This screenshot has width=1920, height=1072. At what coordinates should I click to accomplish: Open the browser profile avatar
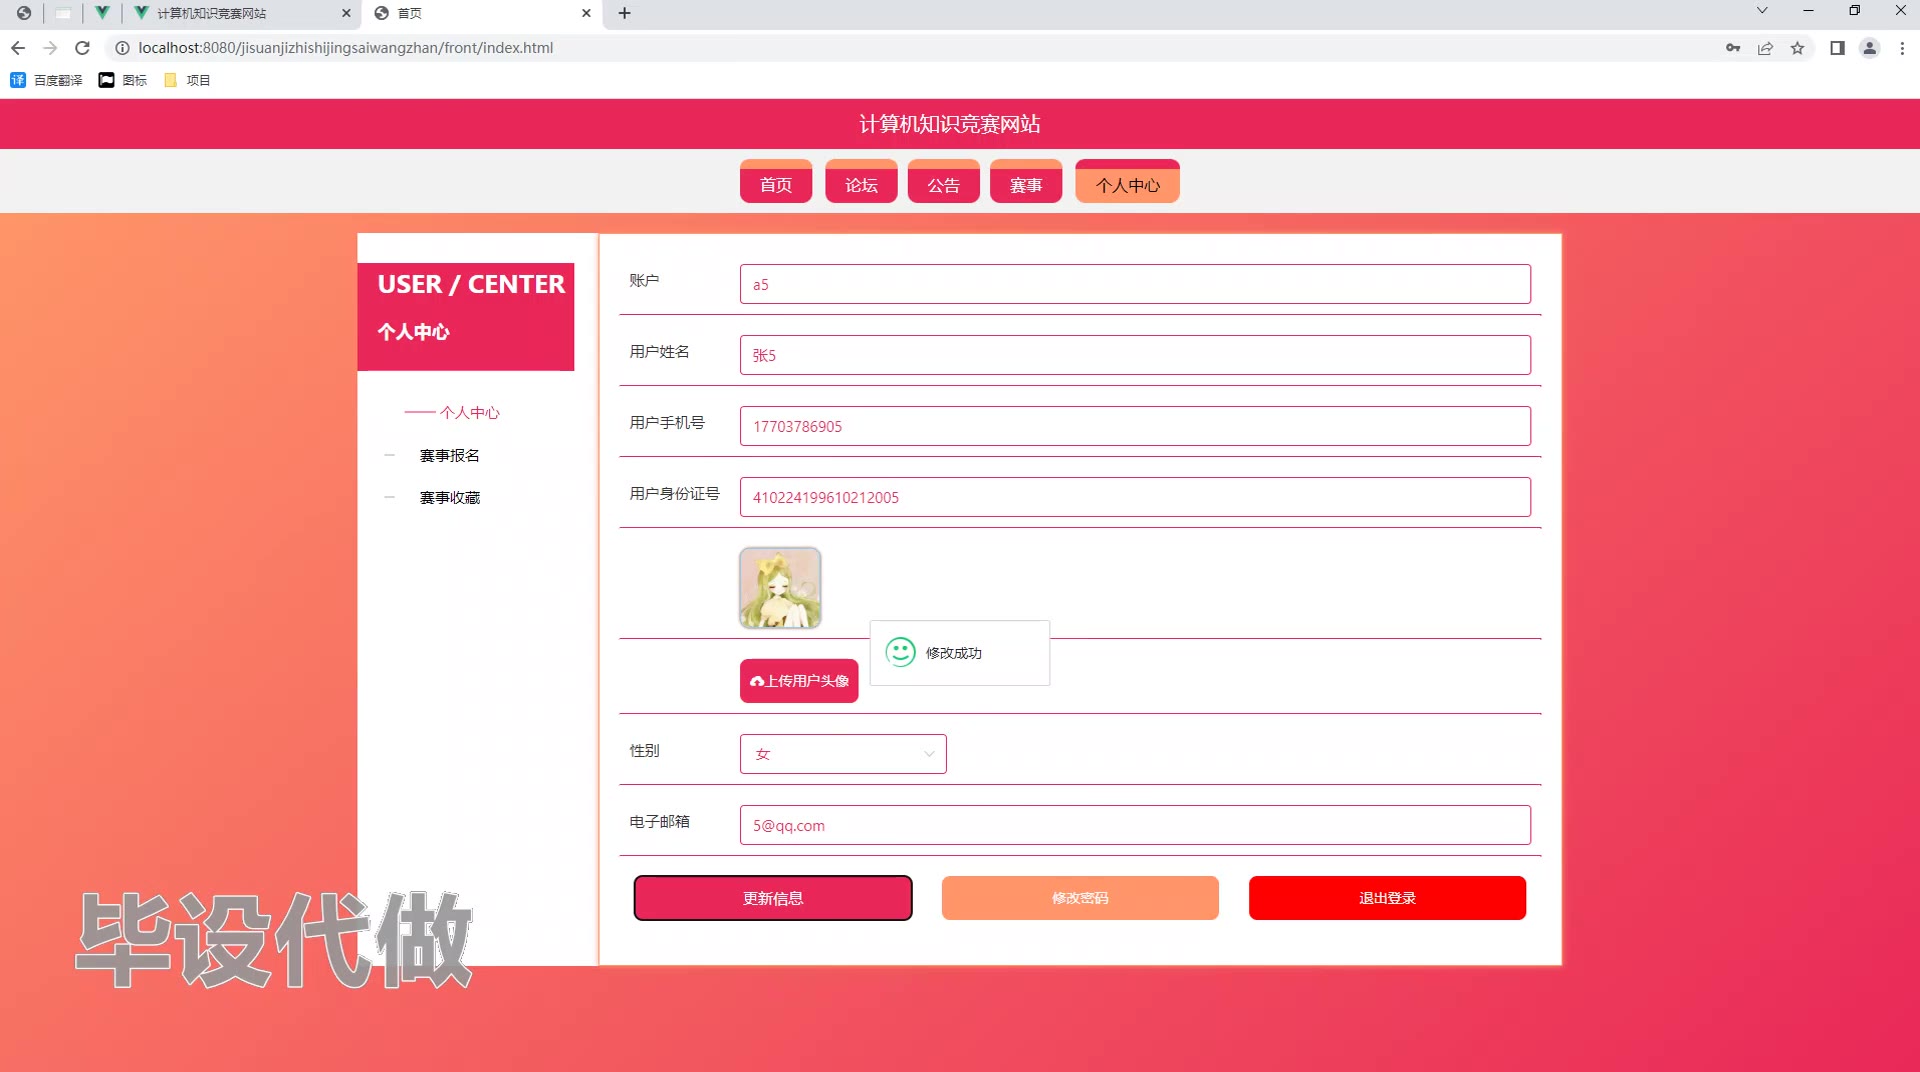[1869, 48]
